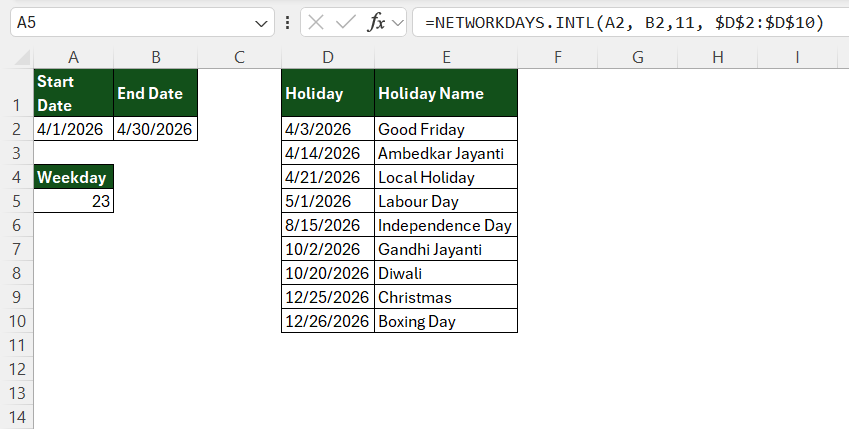Click the formula bar three-dot handle
The image size is (849, 429).
[x=288, y=23]
